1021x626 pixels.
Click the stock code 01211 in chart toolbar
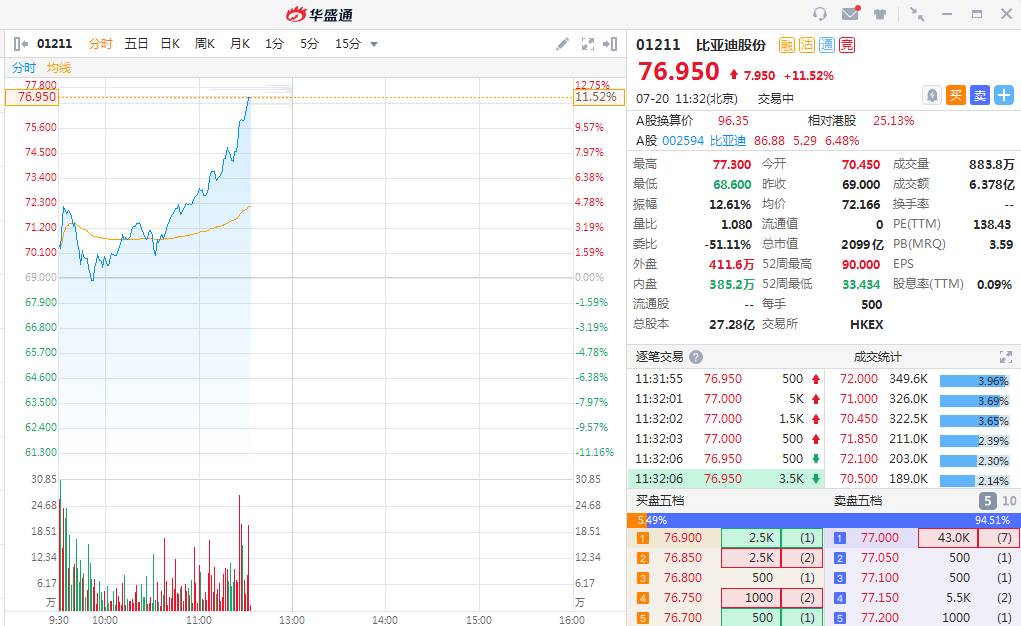tap(54, 44)
